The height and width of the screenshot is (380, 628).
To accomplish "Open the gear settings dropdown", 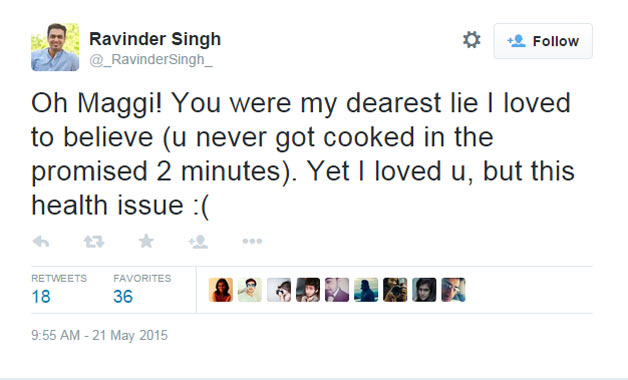I will [x=471, y=40].
